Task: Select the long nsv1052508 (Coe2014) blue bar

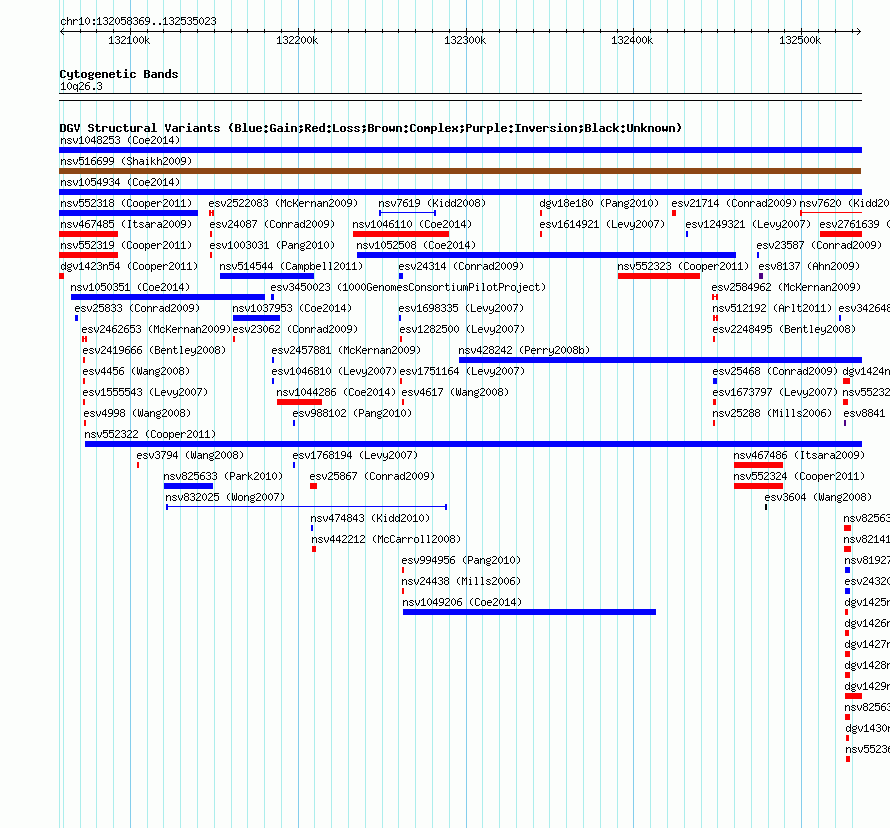Action: click(546, 255)
